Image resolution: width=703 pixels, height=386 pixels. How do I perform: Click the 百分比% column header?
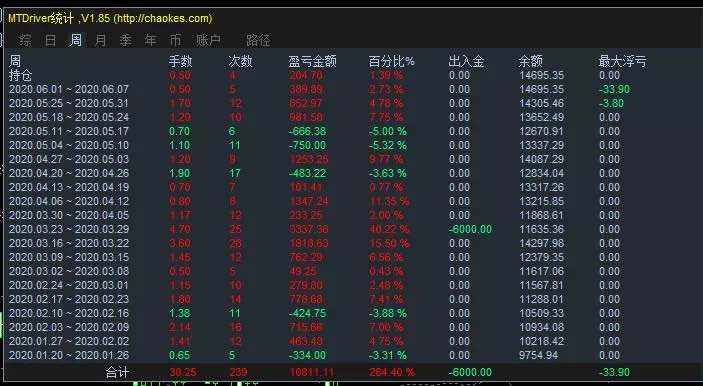pos(391,61)
